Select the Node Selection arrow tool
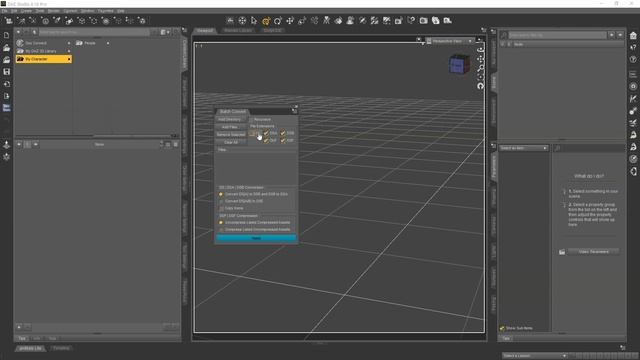 [x=254, y=21]
